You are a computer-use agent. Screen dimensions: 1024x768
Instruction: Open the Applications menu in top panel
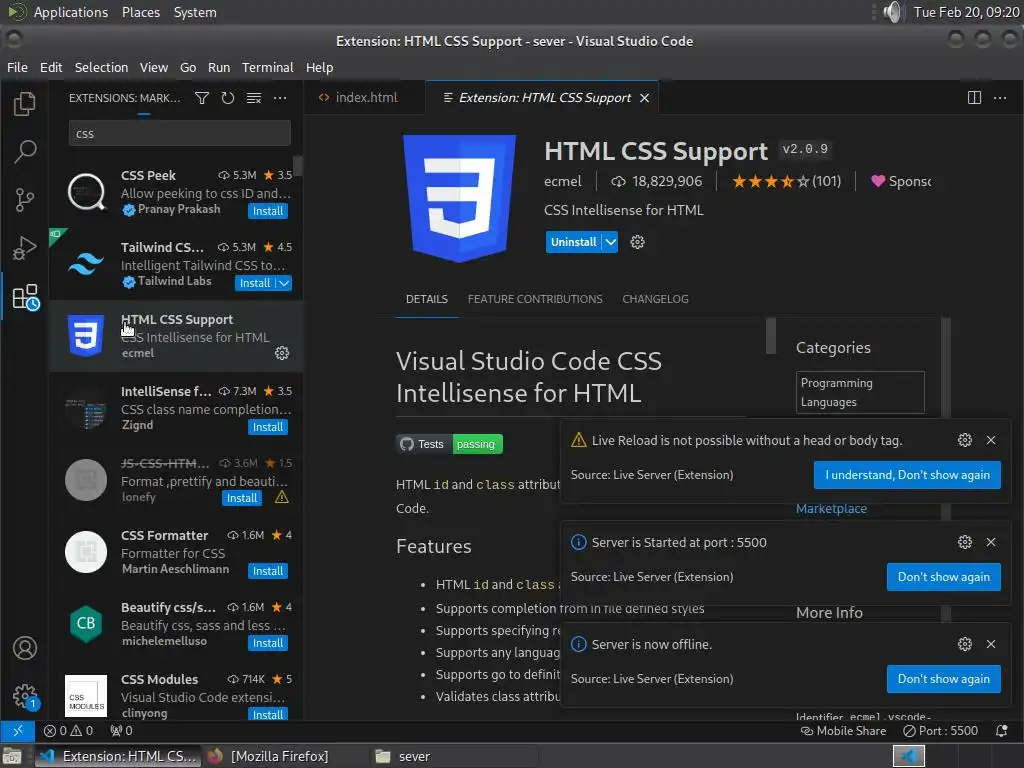[71, 12]
